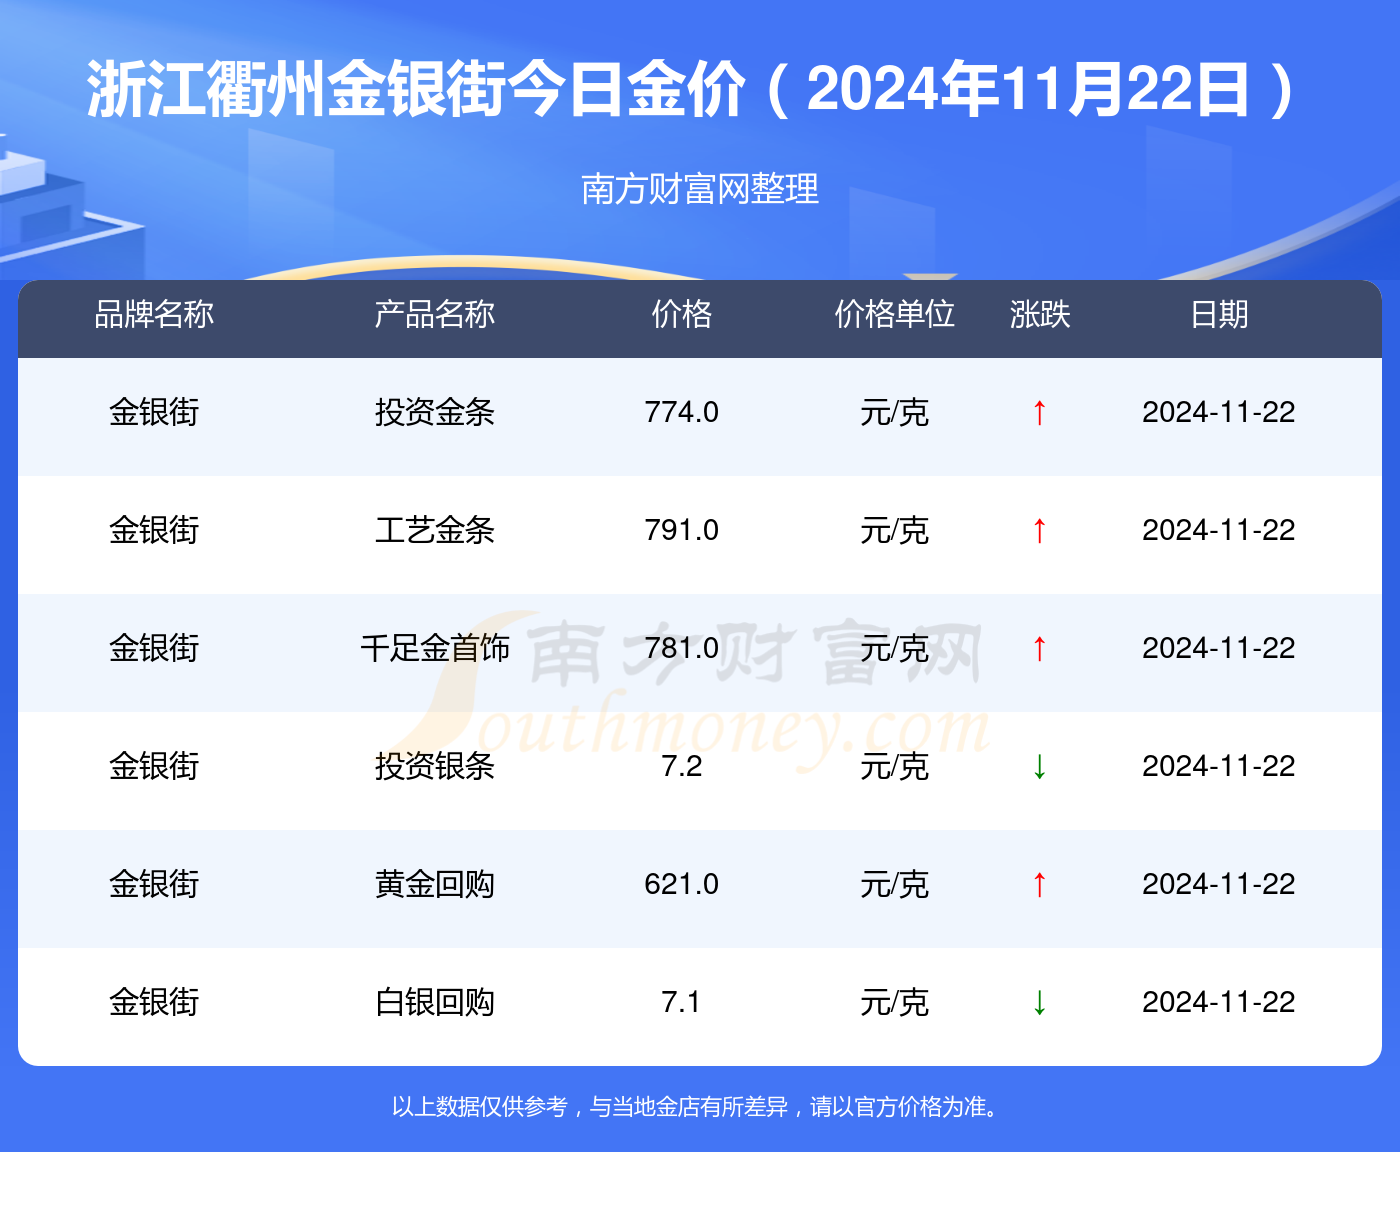
Task: Click the price 7.1
Action: coord(681,1002)
